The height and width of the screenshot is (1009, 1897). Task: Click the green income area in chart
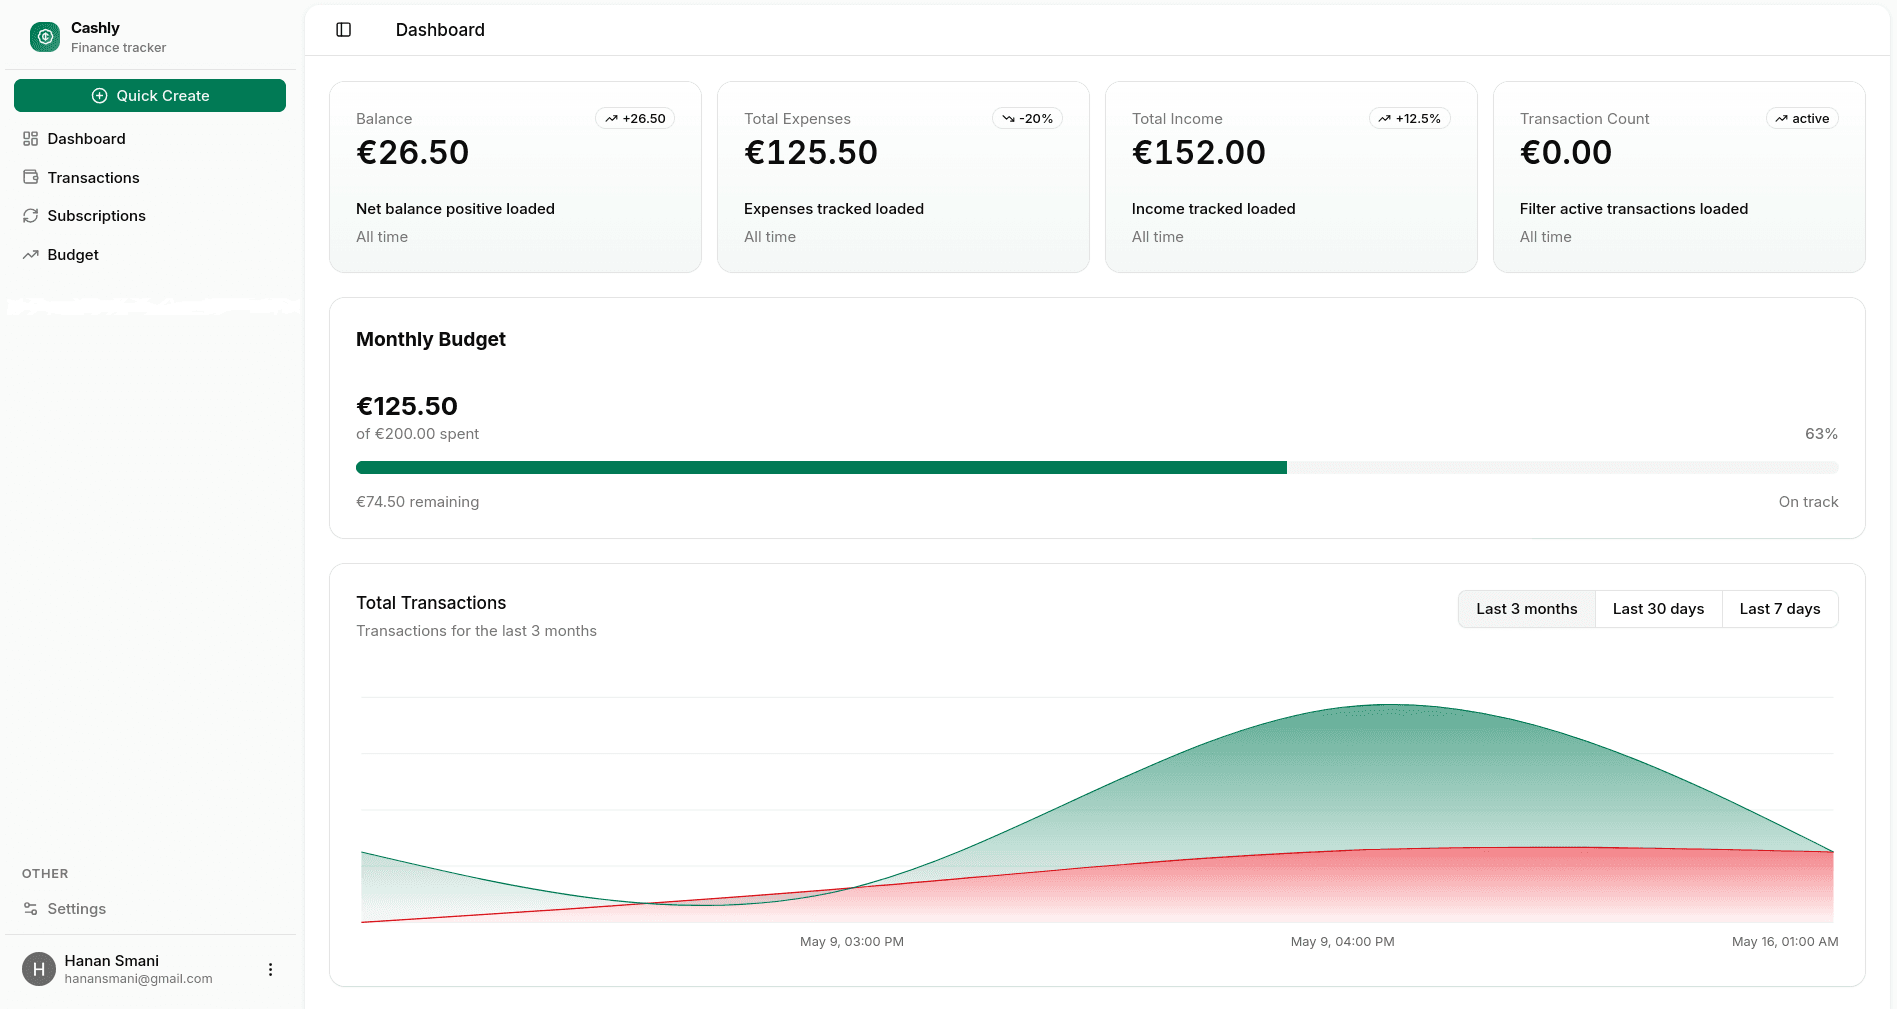(1390, 780)
